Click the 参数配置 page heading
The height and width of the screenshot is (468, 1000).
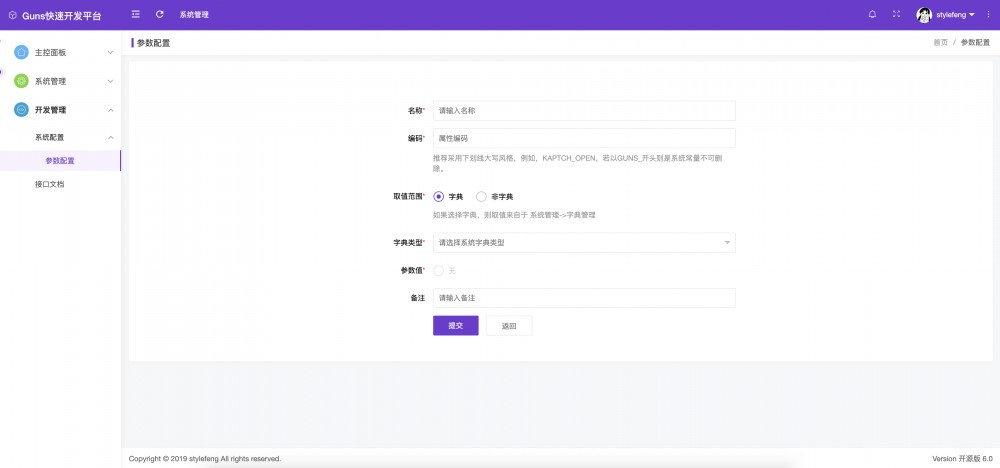pos(154,43)
